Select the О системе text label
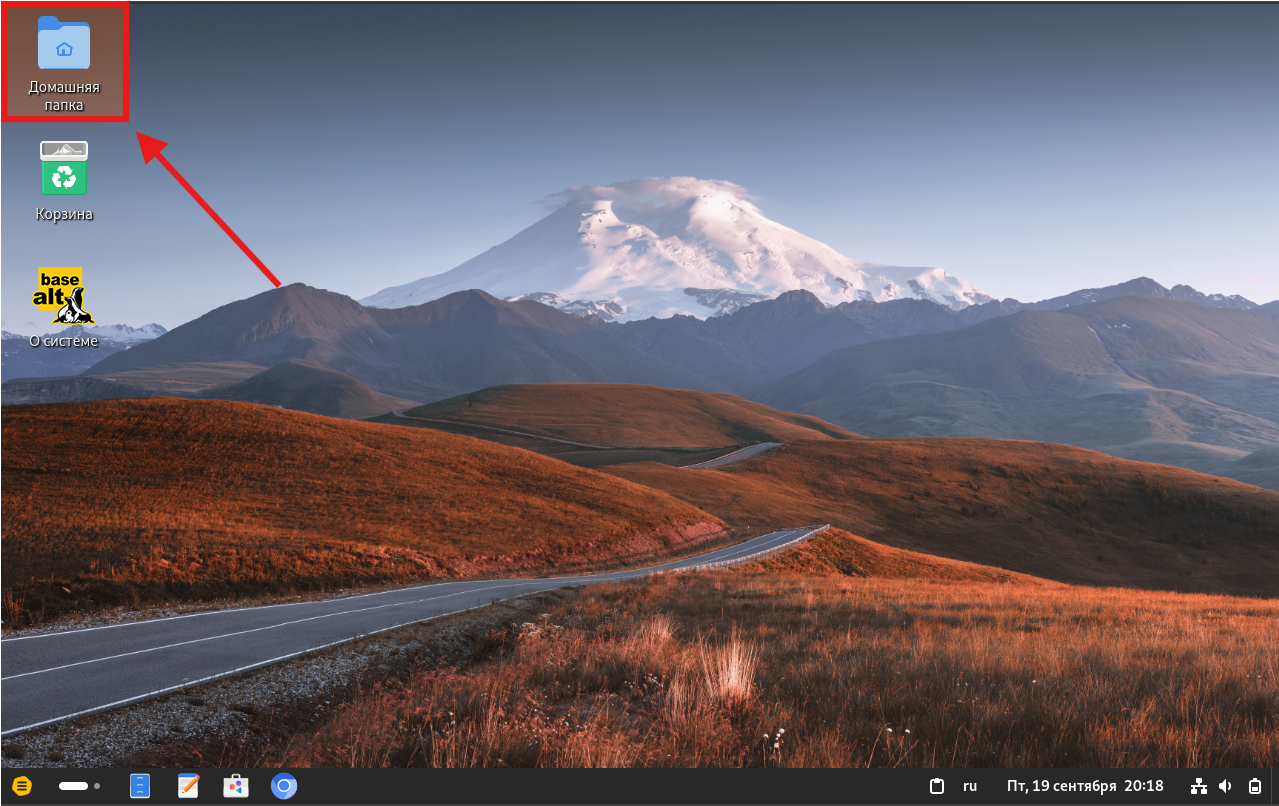The image size is (1279, 806). pos(64,341)
